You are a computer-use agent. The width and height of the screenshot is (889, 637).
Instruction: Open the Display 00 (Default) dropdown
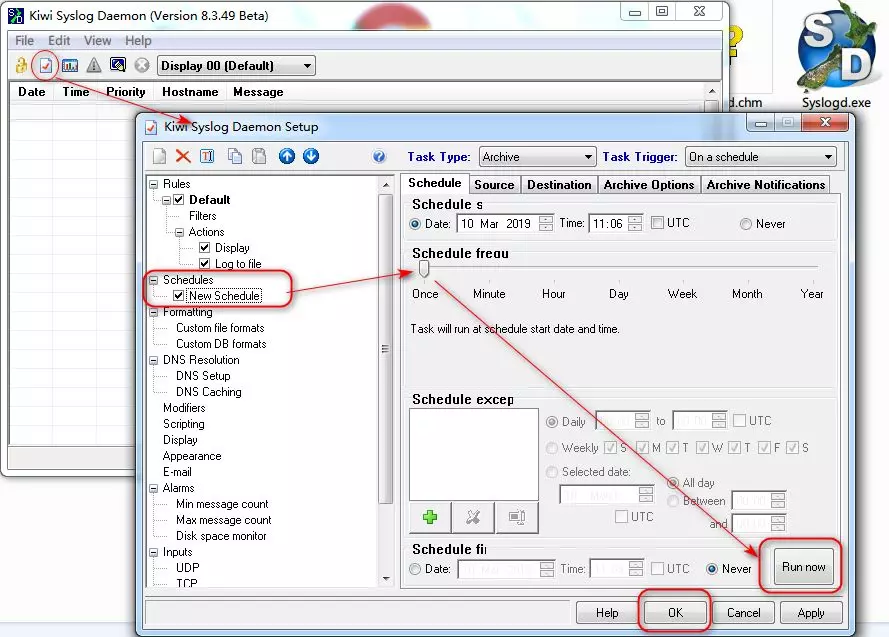[236, 66]
